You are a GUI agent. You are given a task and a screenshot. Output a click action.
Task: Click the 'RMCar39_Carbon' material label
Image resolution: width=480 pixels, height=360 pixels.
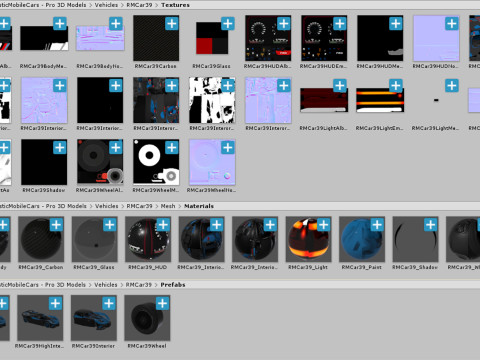(x=41, y=267)
